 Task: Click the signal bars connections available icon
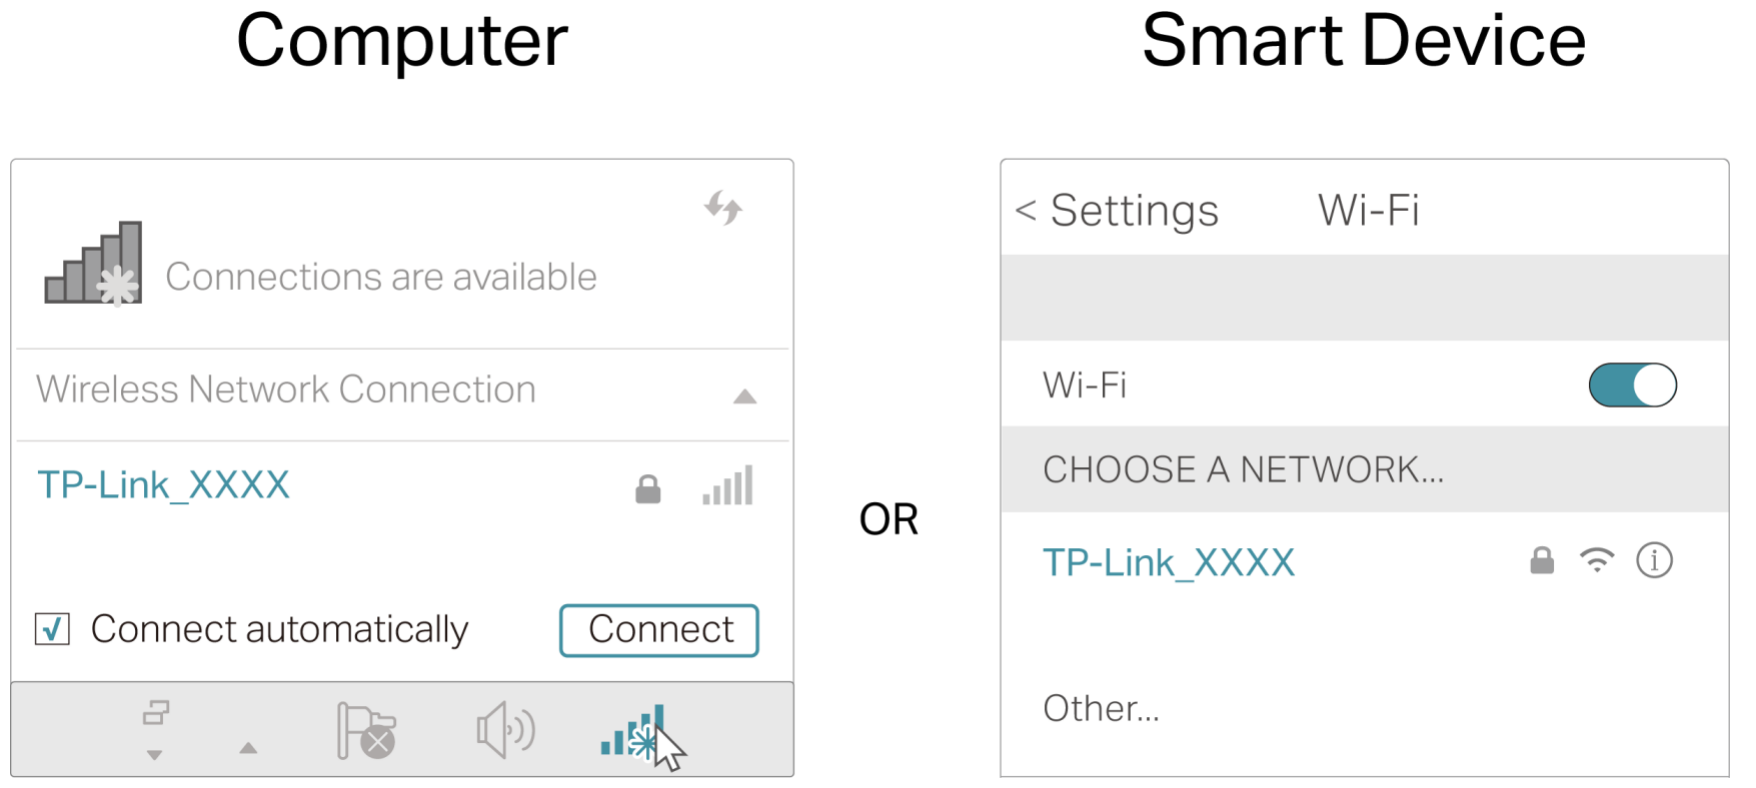coord(94,264)
